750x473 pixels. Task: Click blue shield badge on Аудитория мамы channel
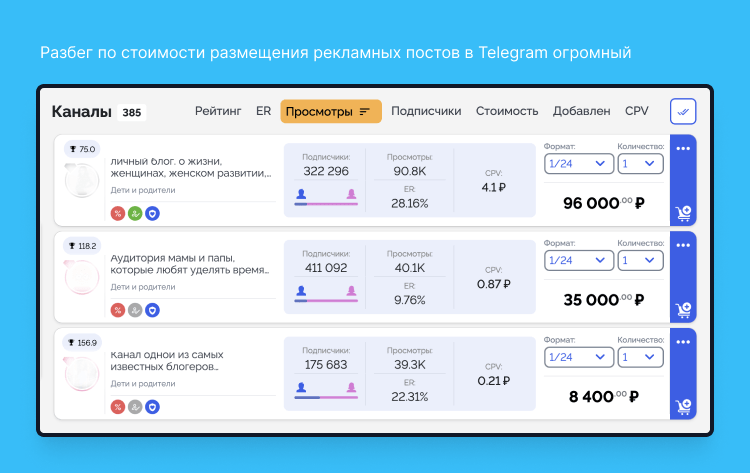[x=152, y=310]
